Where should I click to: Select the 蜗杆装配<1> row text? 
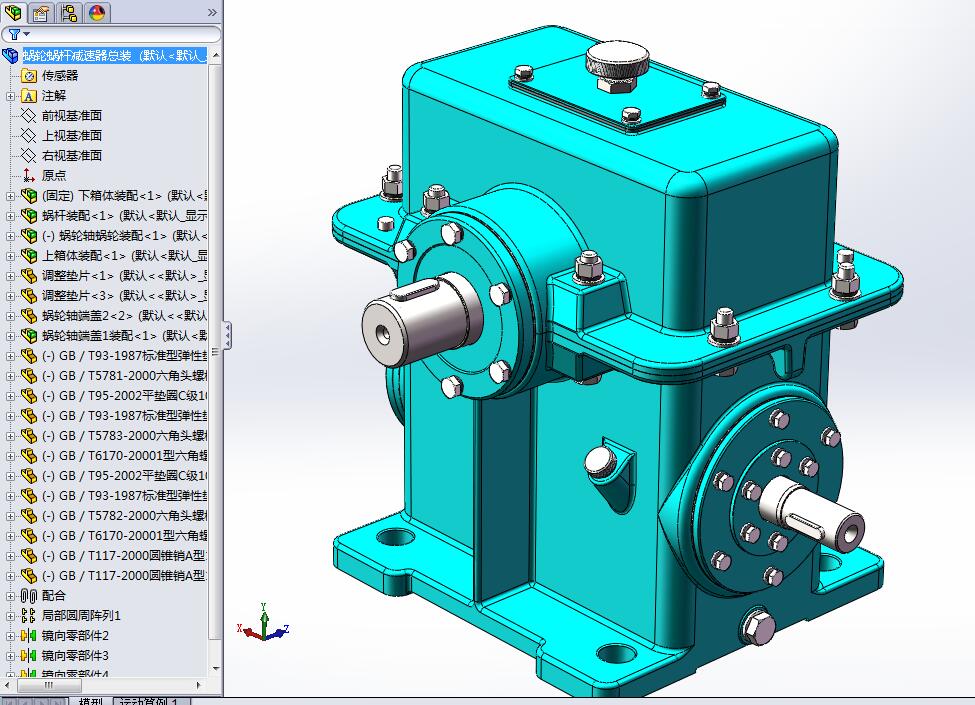(124, 216)
